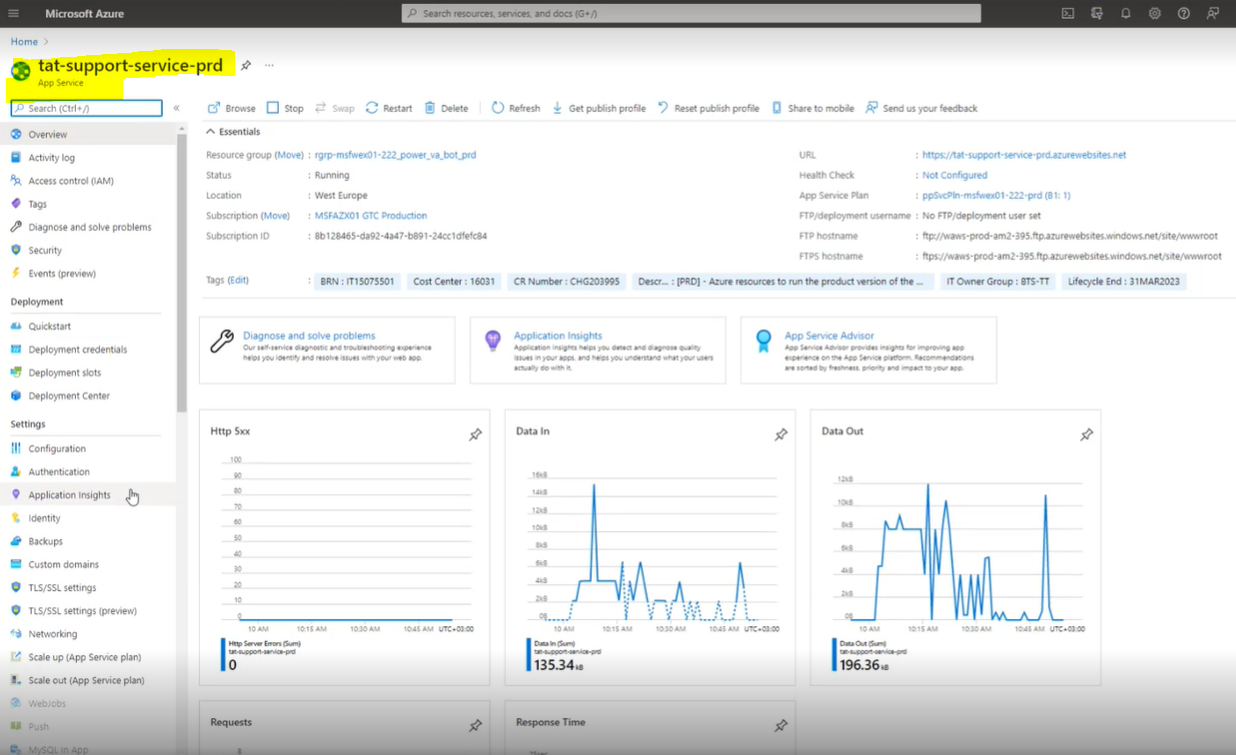
Task: Pin the Http 5xx chart
Action: (475, 435)
